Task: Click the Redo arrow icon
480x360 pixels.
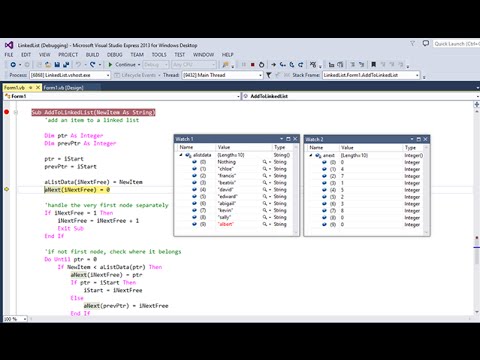Action: point(93,65)
